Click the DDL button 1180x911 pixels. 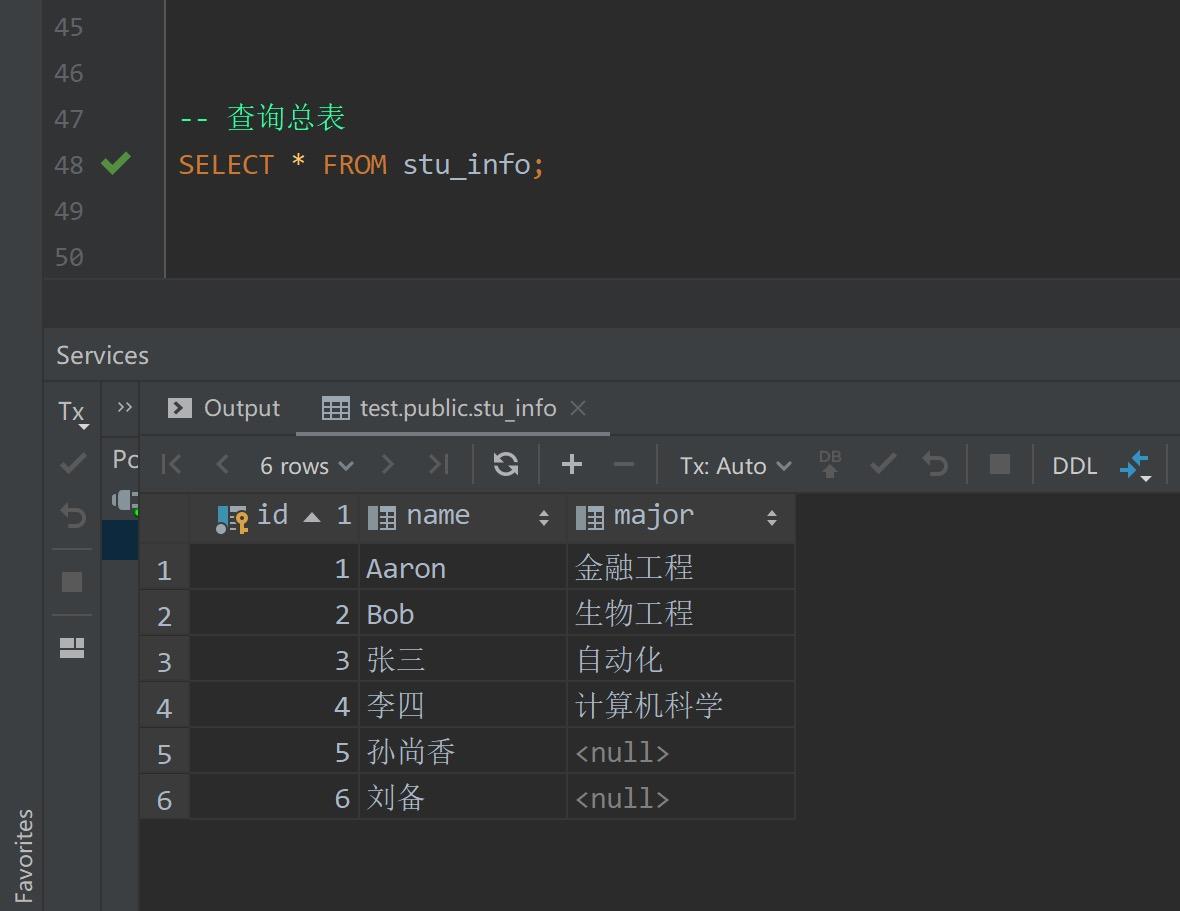tap(1074, 466)
